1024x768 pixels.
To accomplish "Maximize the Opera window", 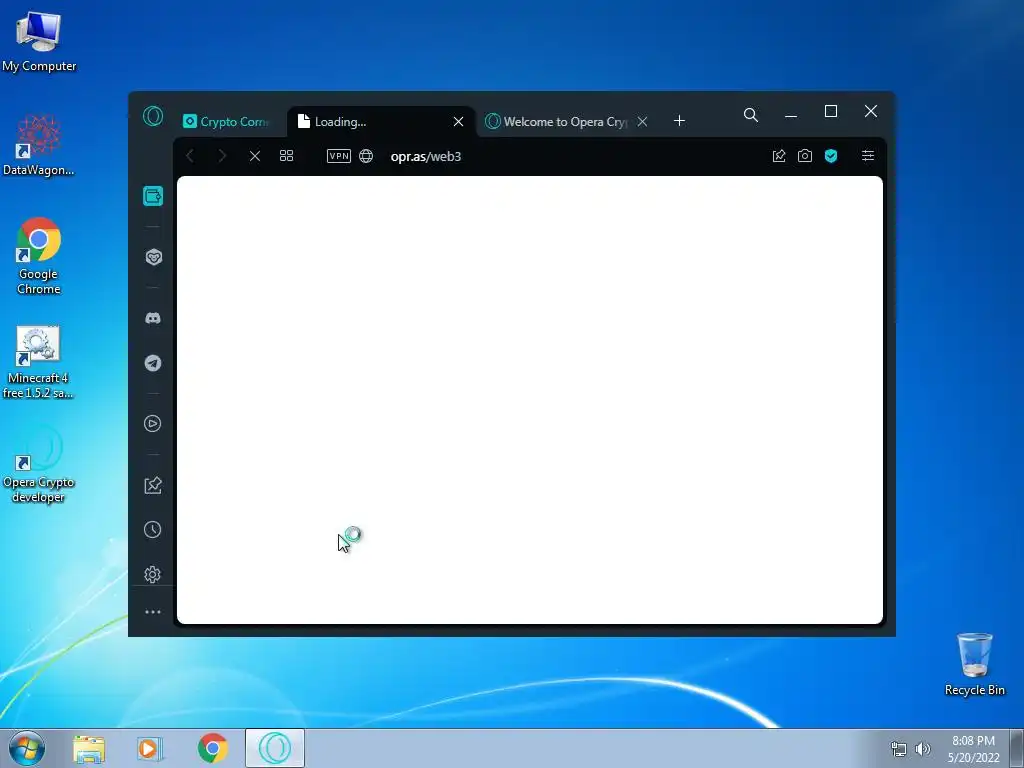I will [831, 112].
